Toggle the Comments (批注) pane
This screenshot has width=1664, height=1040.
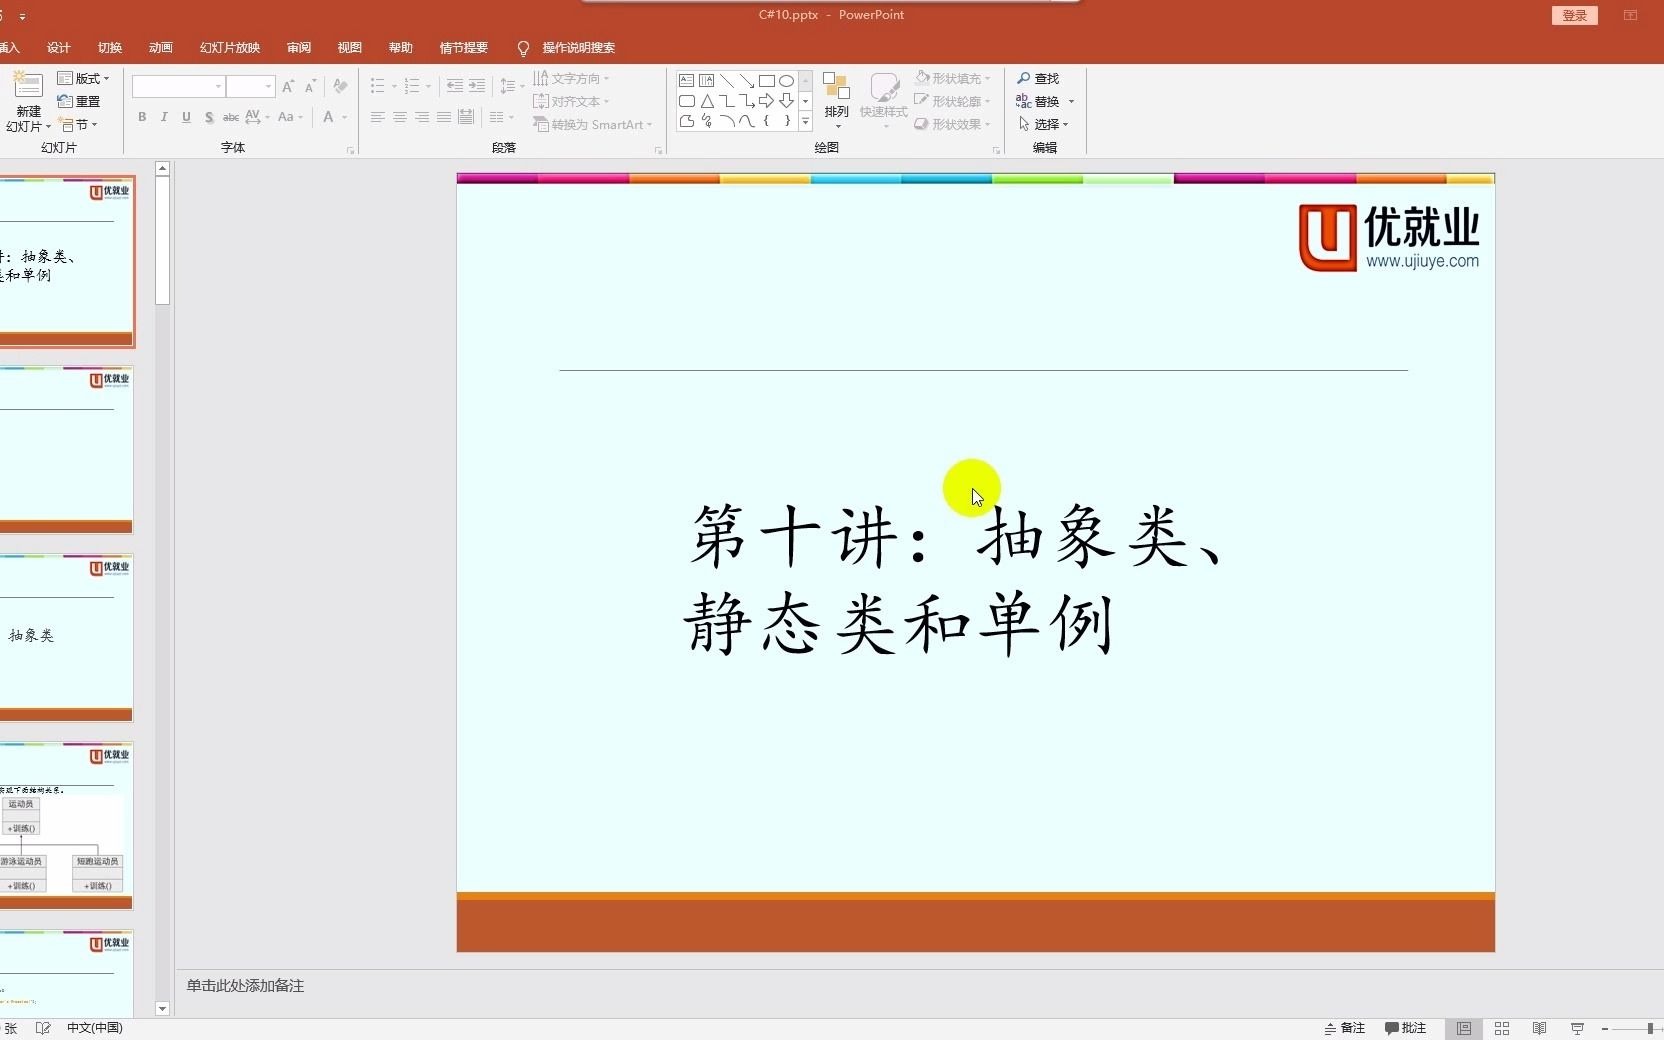click(1406, 1028)
